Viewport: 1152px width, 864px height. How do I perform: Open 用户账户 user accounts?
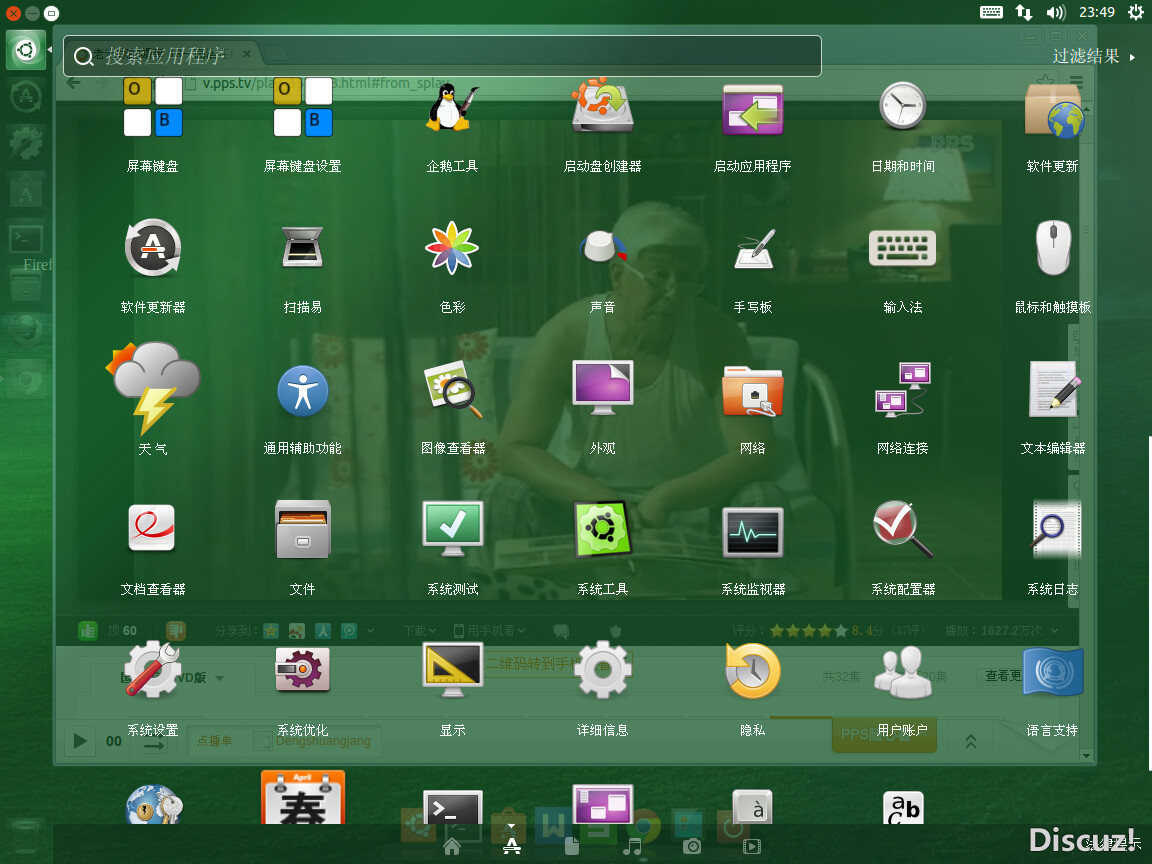coord(904,673)
